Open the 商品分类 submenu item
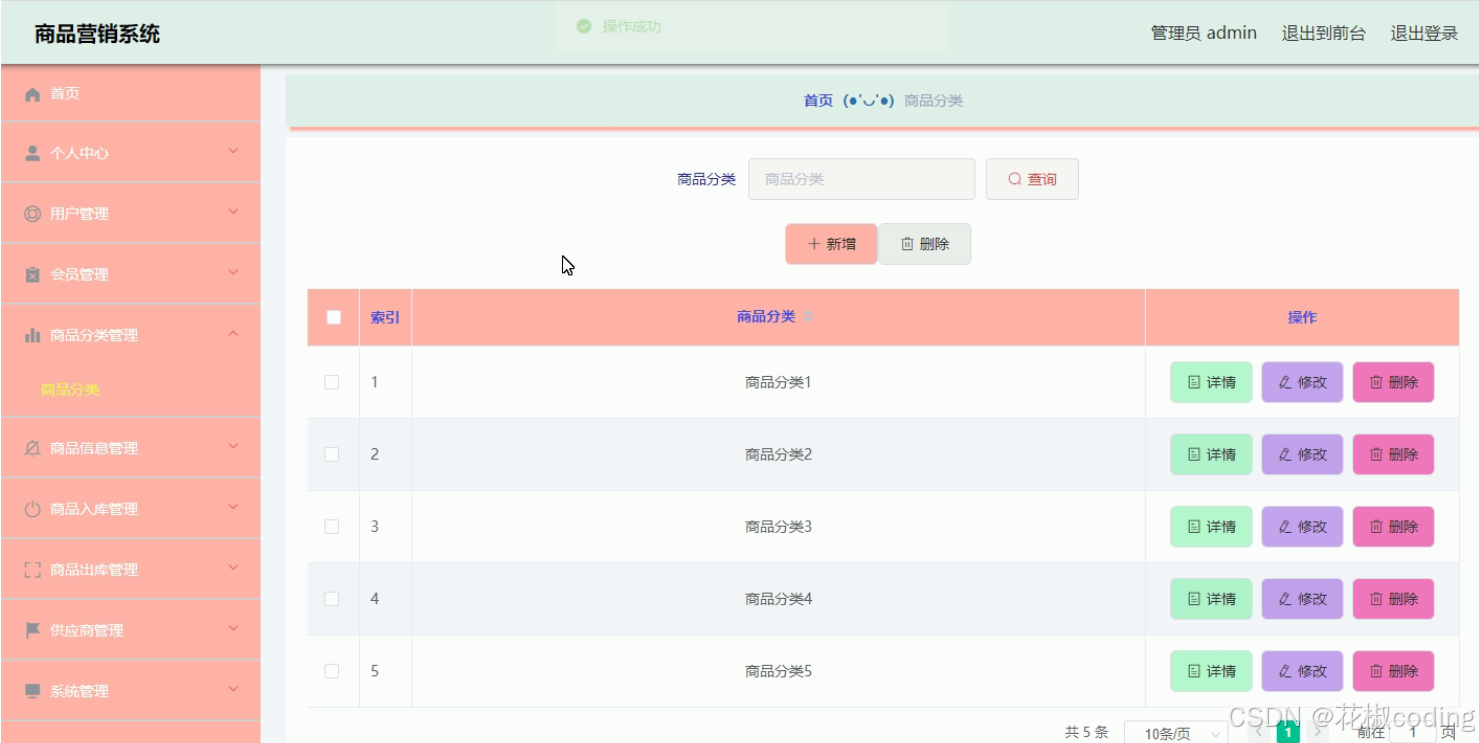The image size is (1479, 743). click(x=70, y=390)
